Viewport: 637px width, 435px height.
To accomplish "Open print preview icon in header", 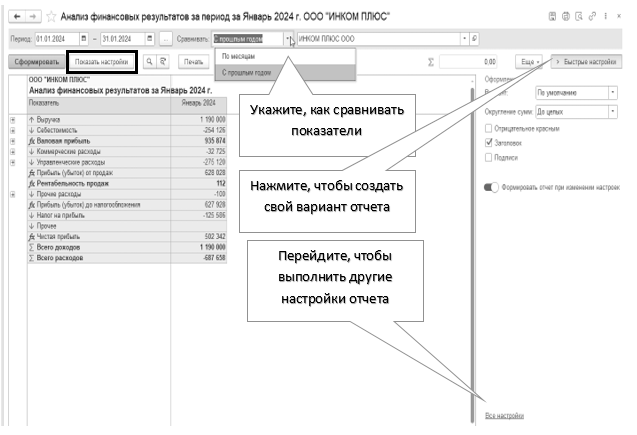I will (x=579, y=16).
